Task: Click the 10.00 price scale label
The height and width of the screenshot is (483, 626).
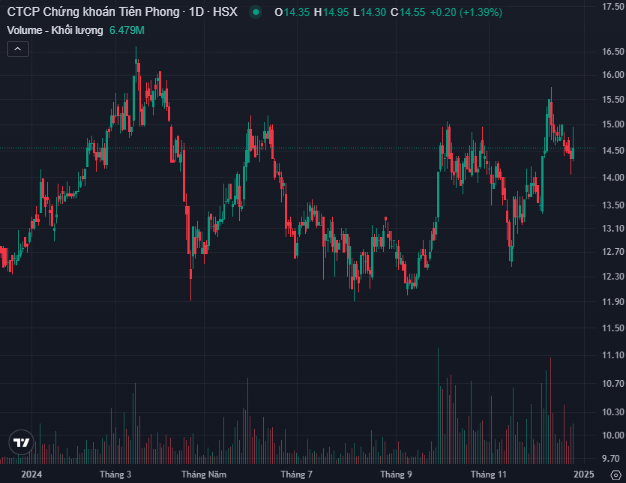Action: [x=613, y=435]
